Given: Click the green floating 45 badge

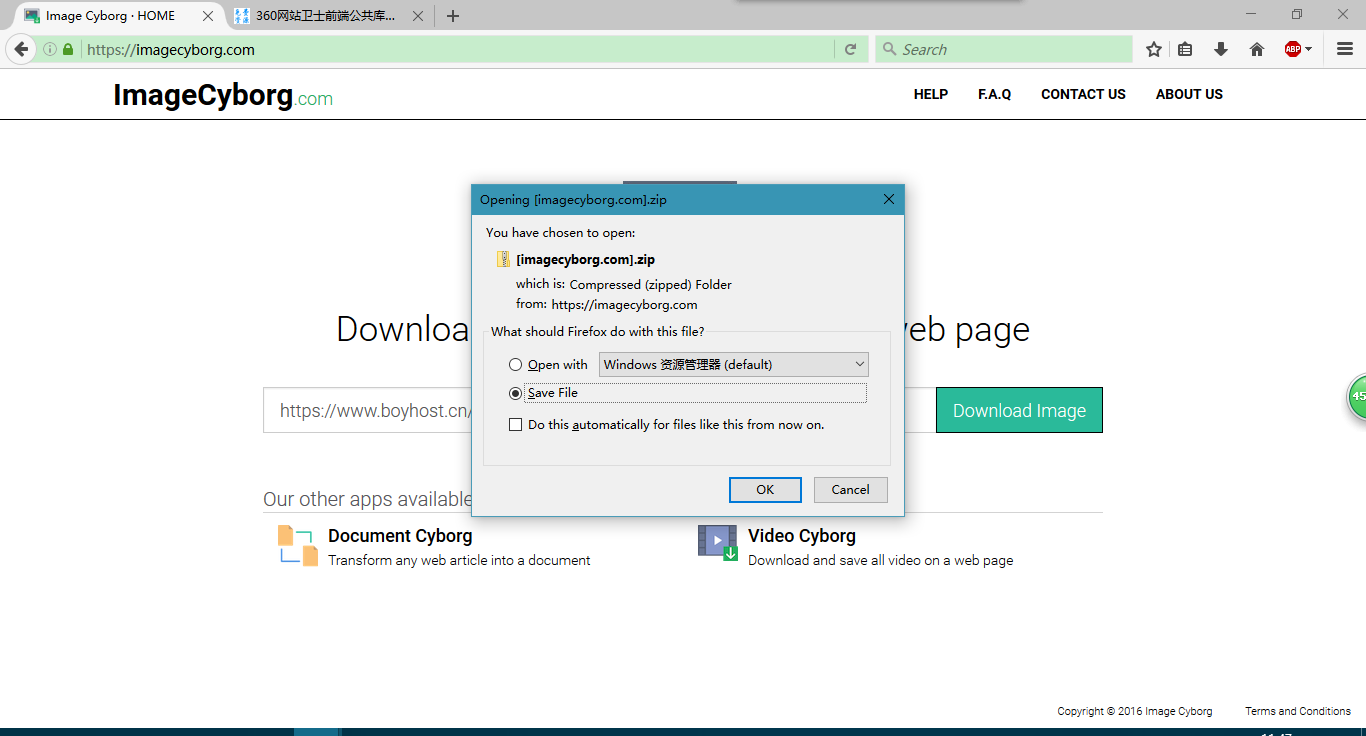Looking at the screenshot, I should [x=1357, y=397].
